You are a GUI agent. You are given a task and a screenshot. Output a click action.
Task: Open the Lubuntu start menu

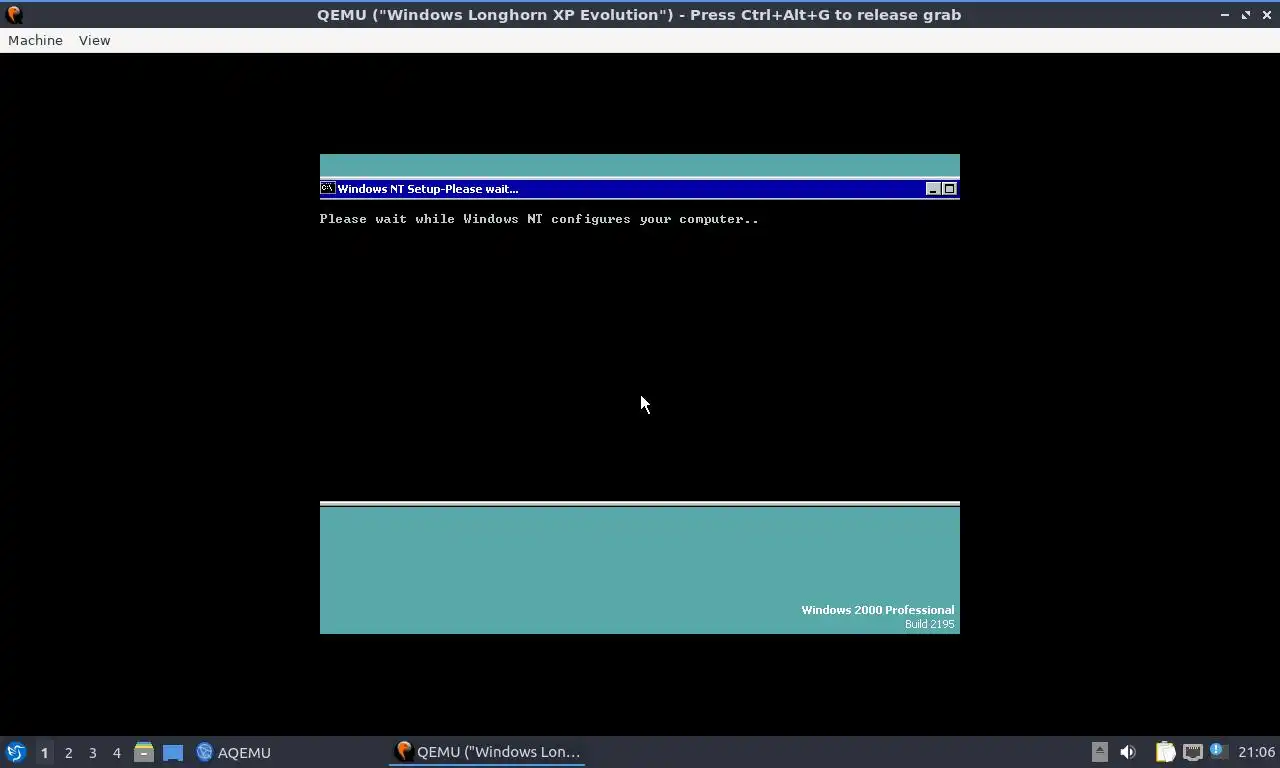16,752
